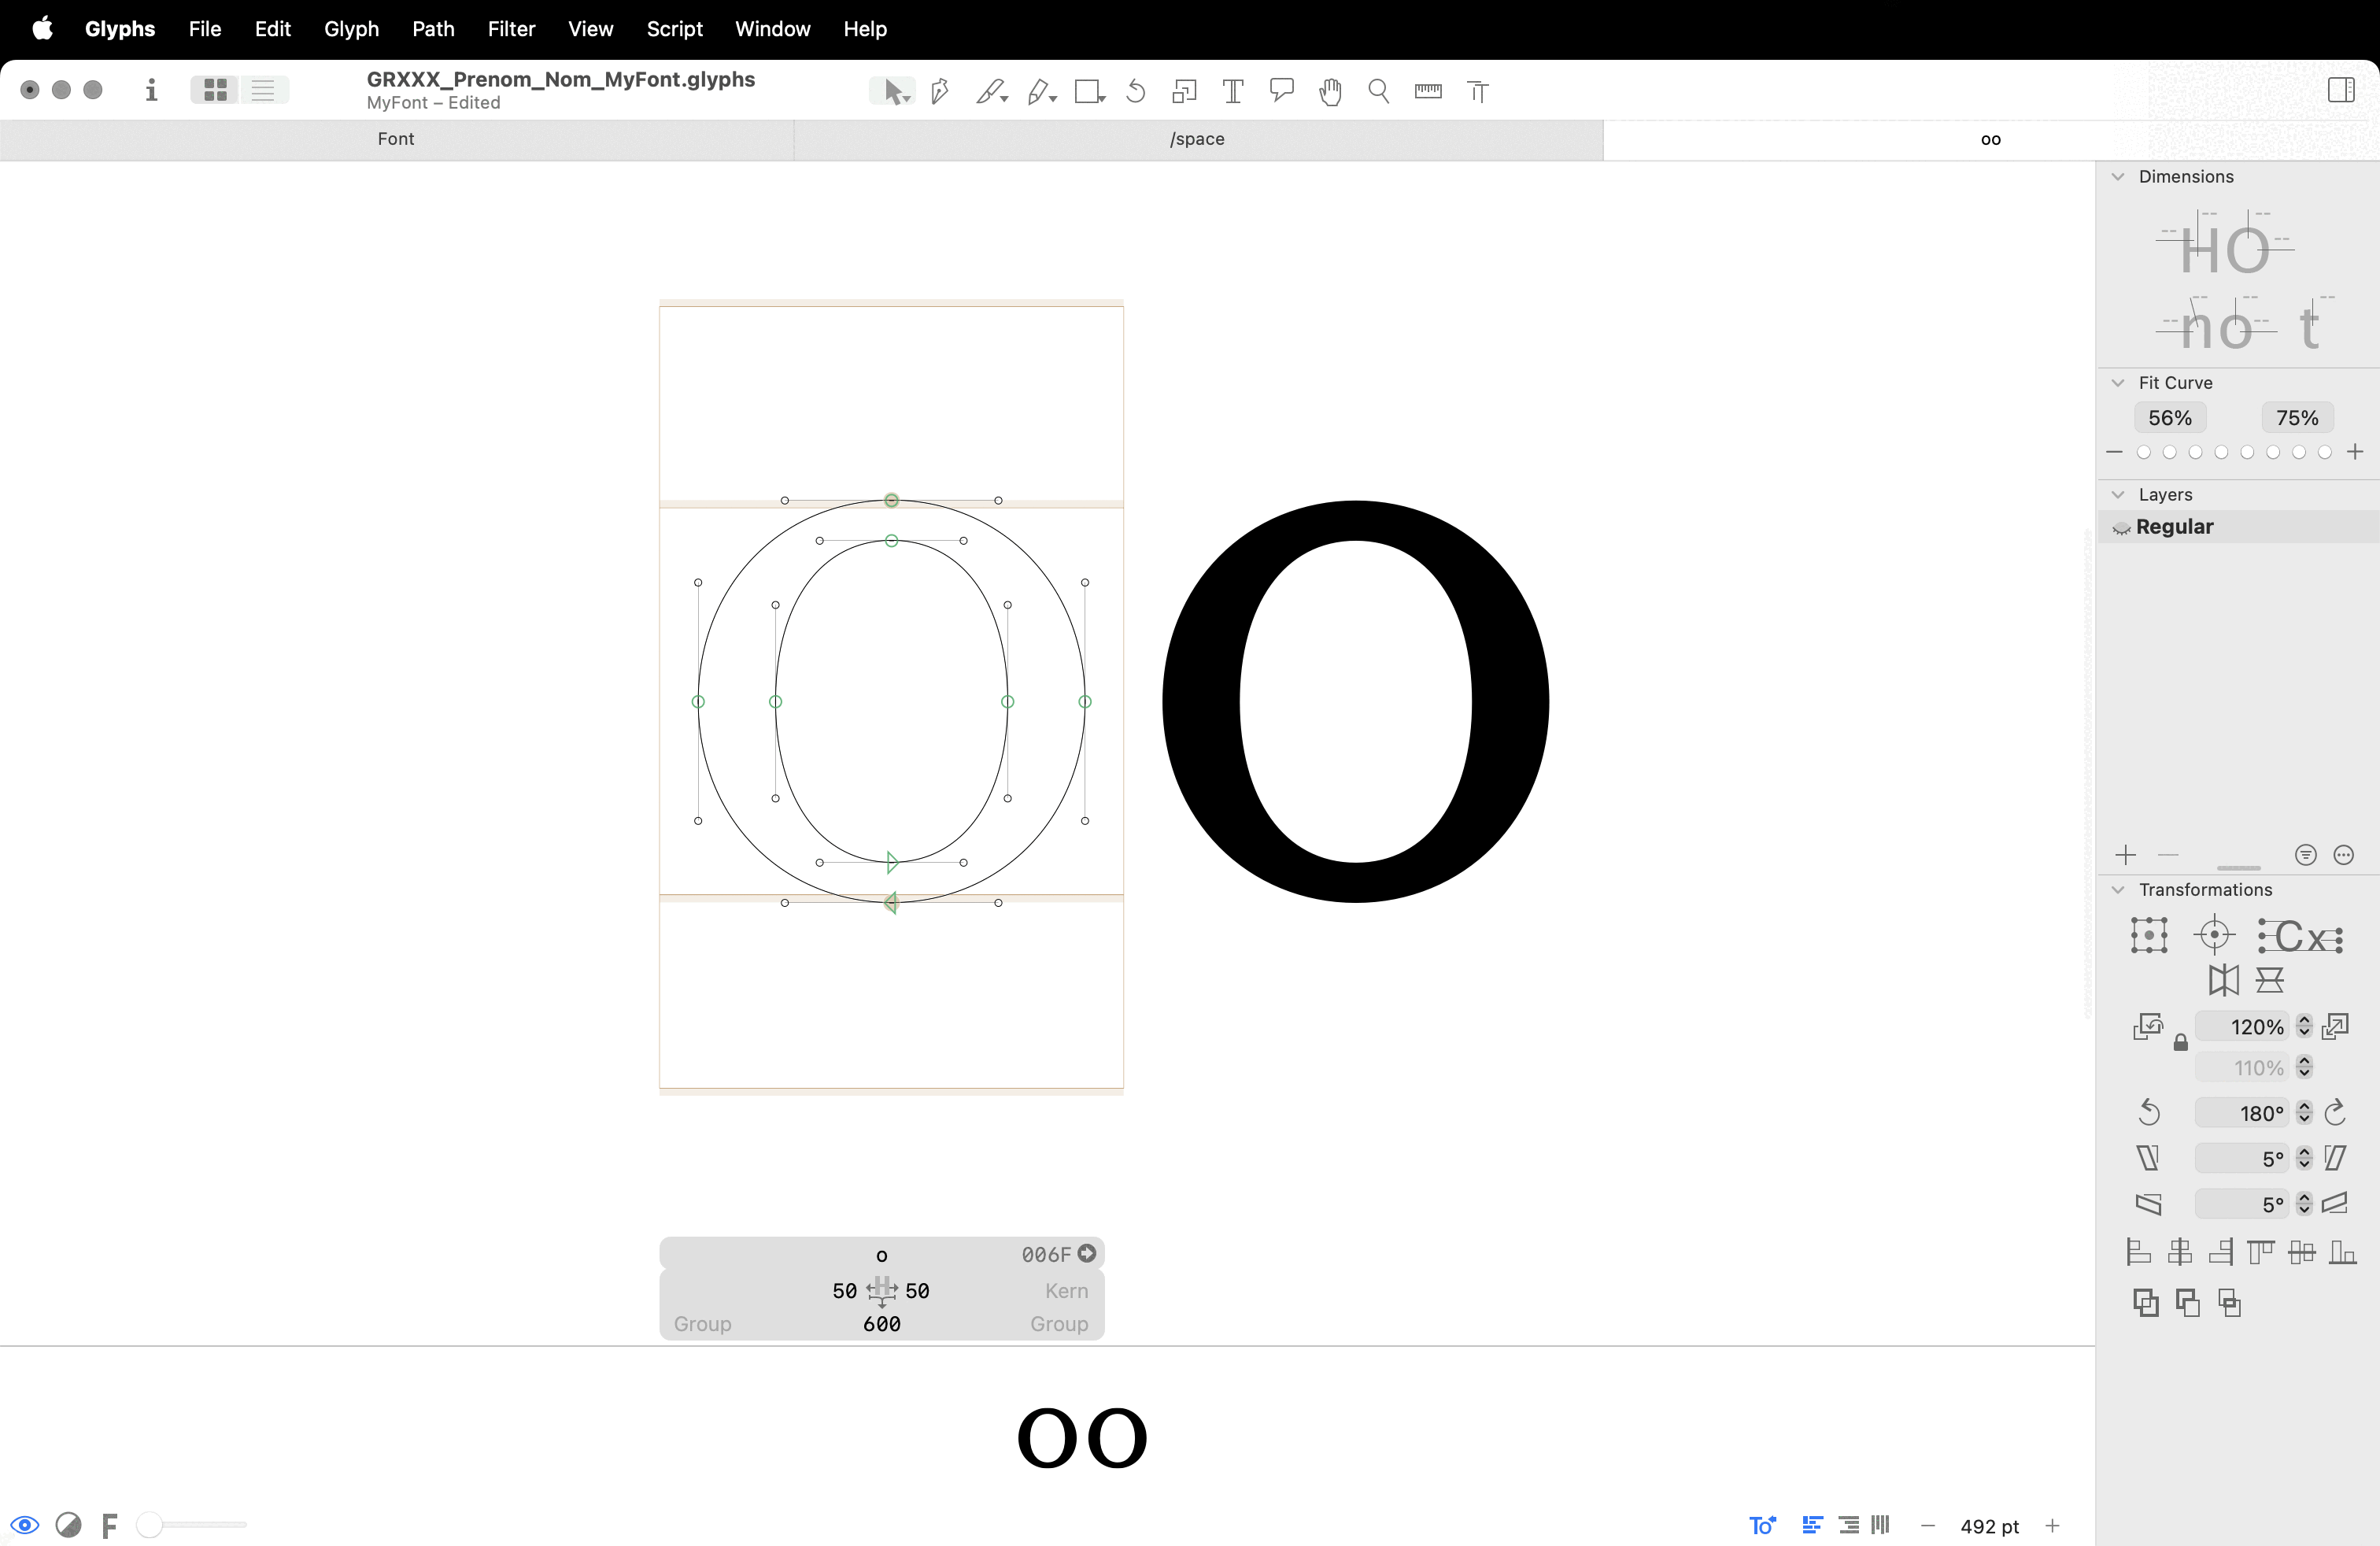Screen dimensions: 2380x1546
Task: Toggle the preview eye icon at bottom left
Action: pyautogui.click(x=25, y=1525)
